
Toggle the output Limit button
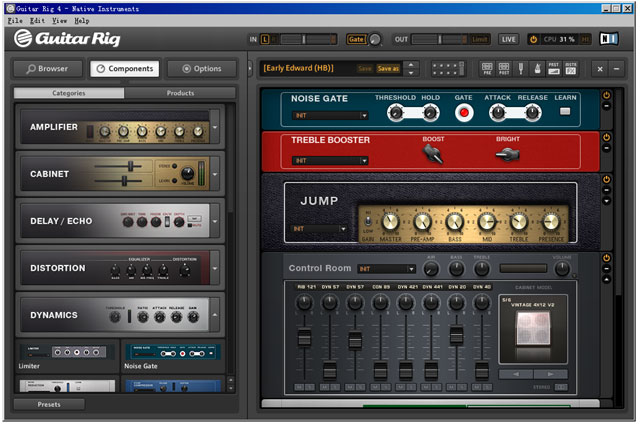[x=480, y=39]
